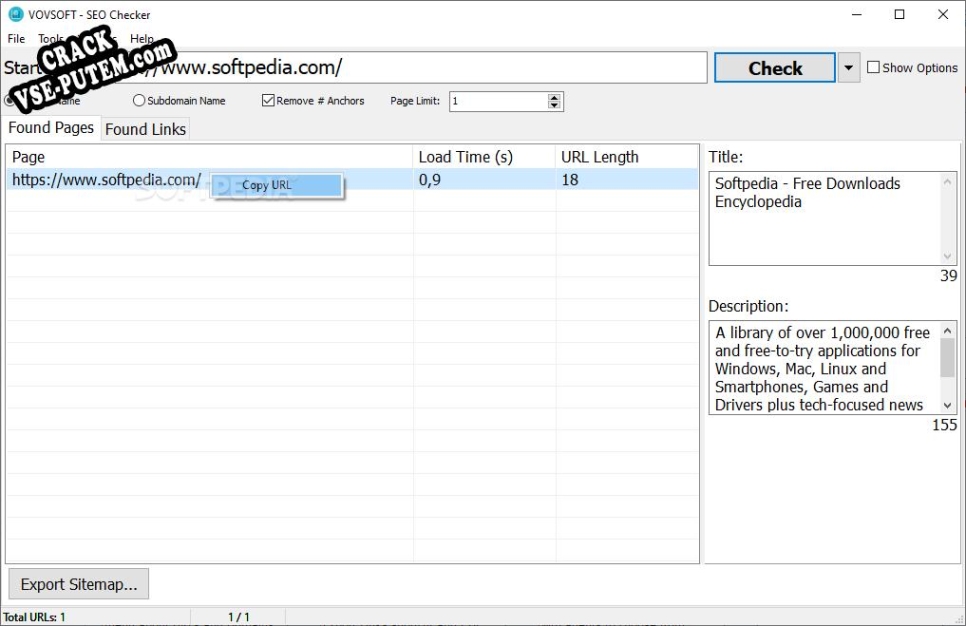Click the 0,9 load time cell
966x626 pixels.
(x=484, y=179)
